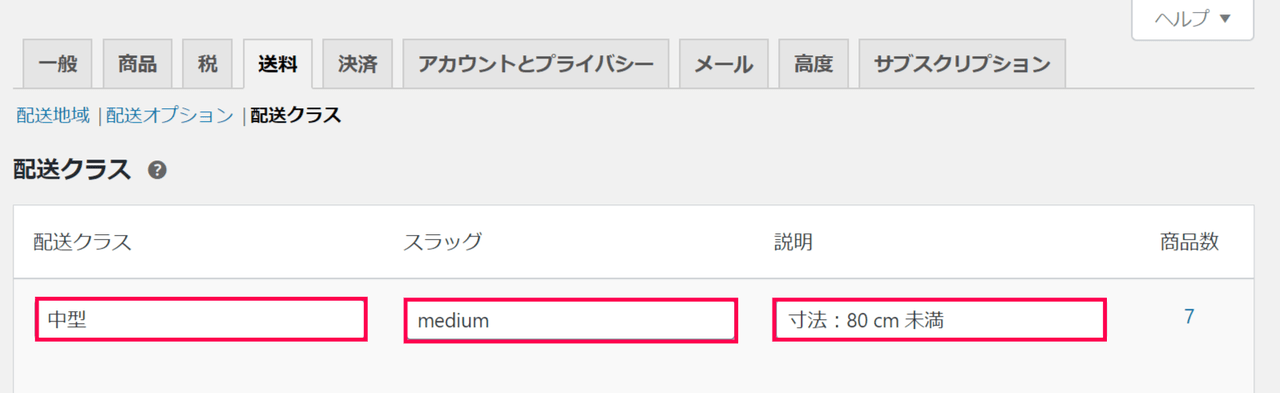
Task: Focus the shipping class name field containing 中型
Action: pyautogui.click(x=201, y=319)
